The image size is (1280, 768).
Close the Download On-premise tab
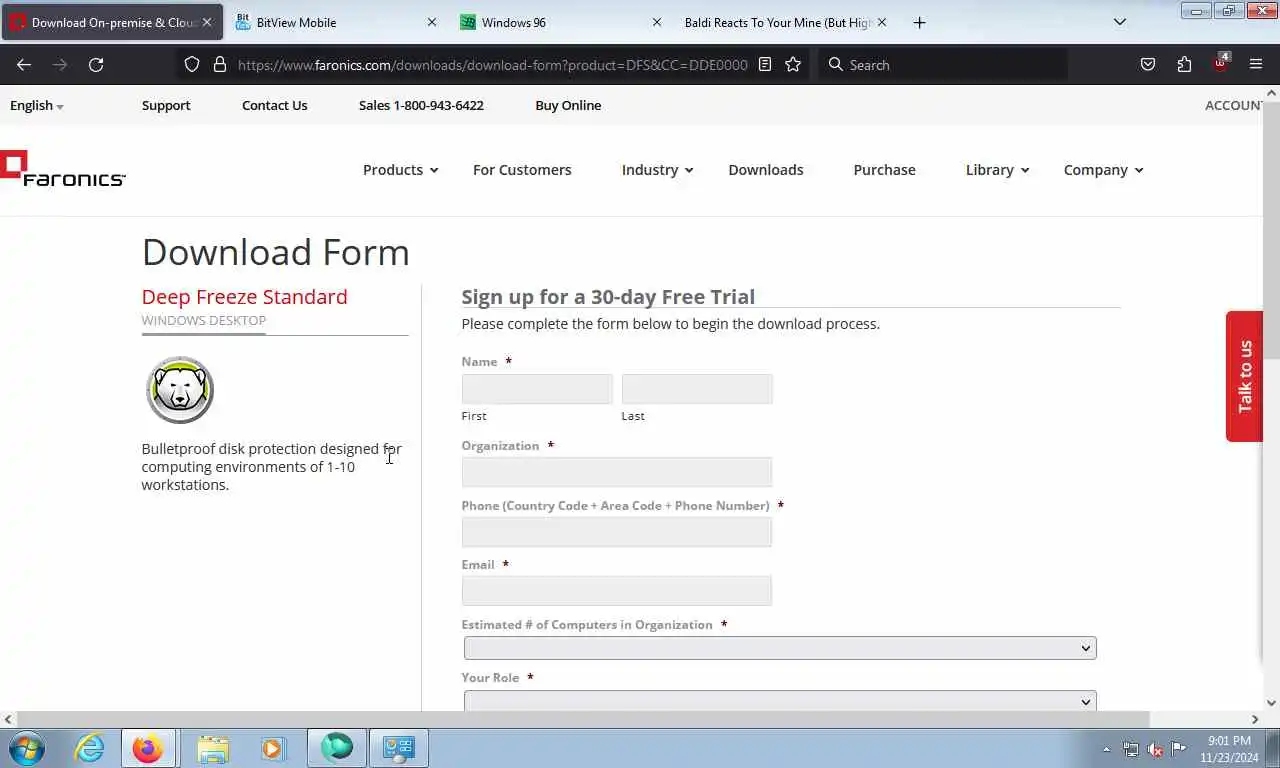pos(207,22)
